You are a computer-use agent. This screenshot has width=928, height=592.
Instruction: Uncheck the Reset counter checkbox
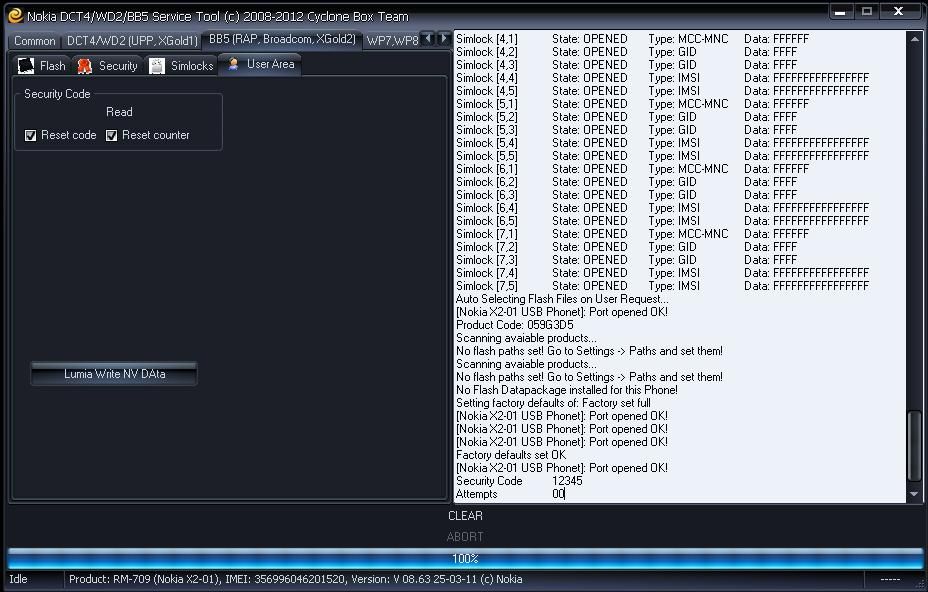point(112,135)
